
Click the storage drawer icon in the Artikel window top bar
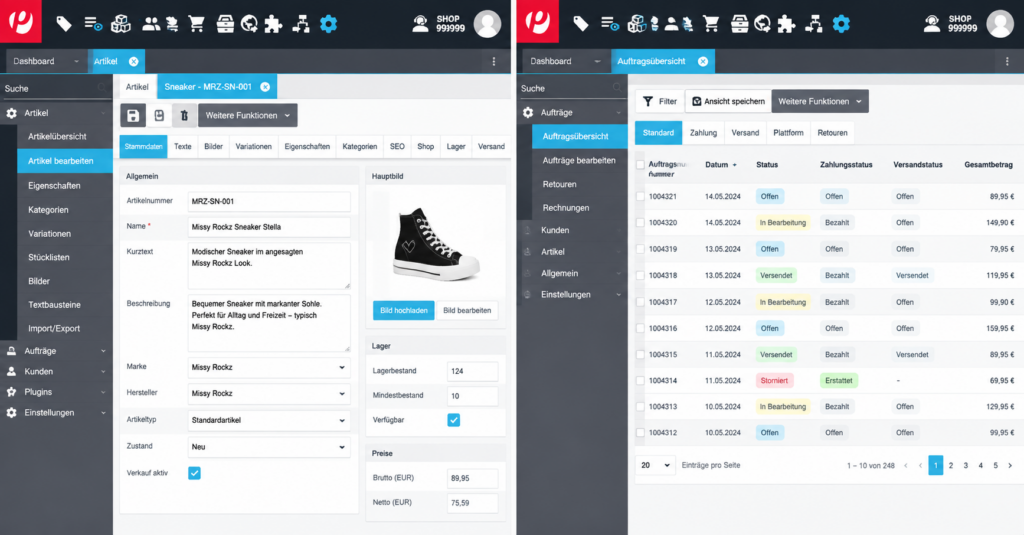coord(225,24)
